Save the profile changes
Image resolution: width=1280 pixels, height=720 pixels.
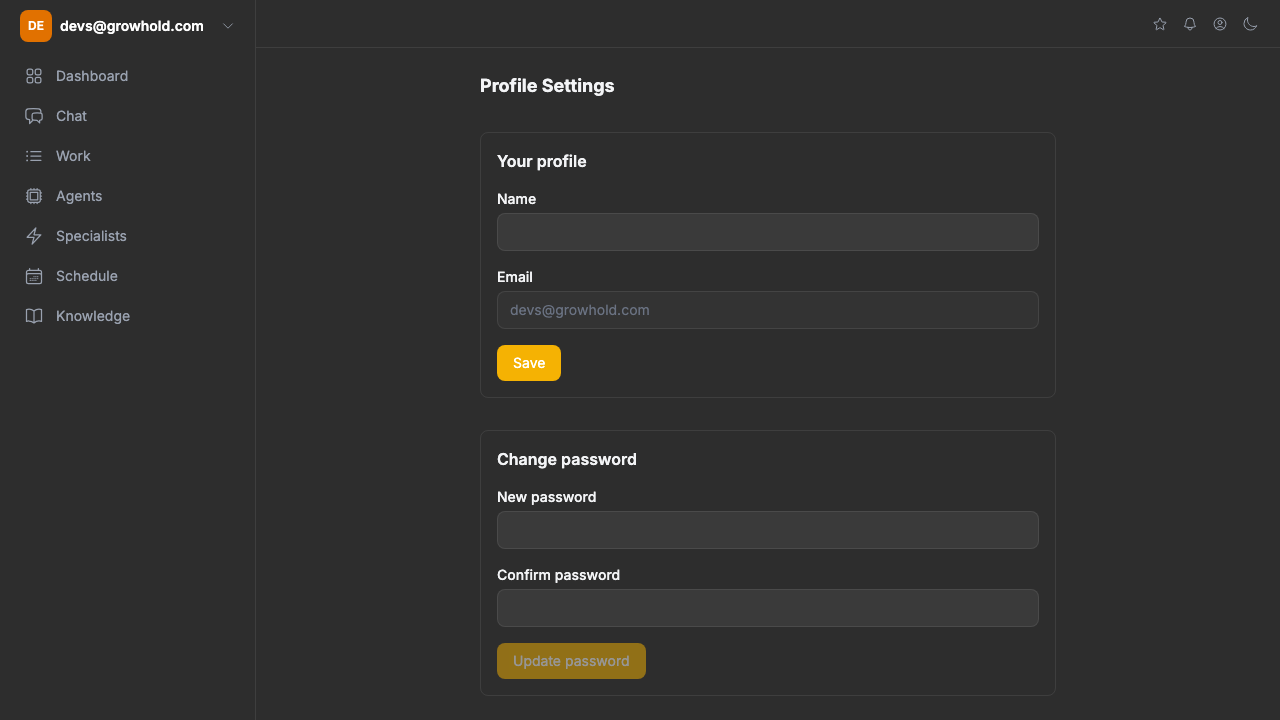point(528,362)
